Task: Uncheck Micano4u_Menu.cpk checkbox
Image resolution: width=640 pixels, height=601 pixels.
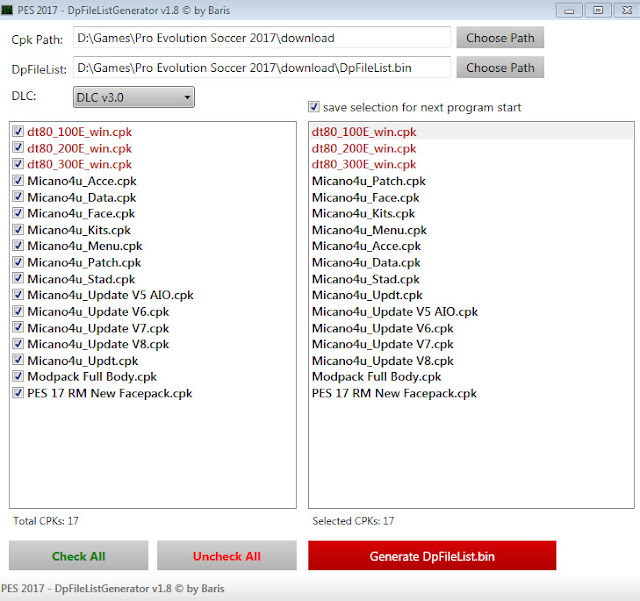Action: pyautogui.click(x=18, y=245)
